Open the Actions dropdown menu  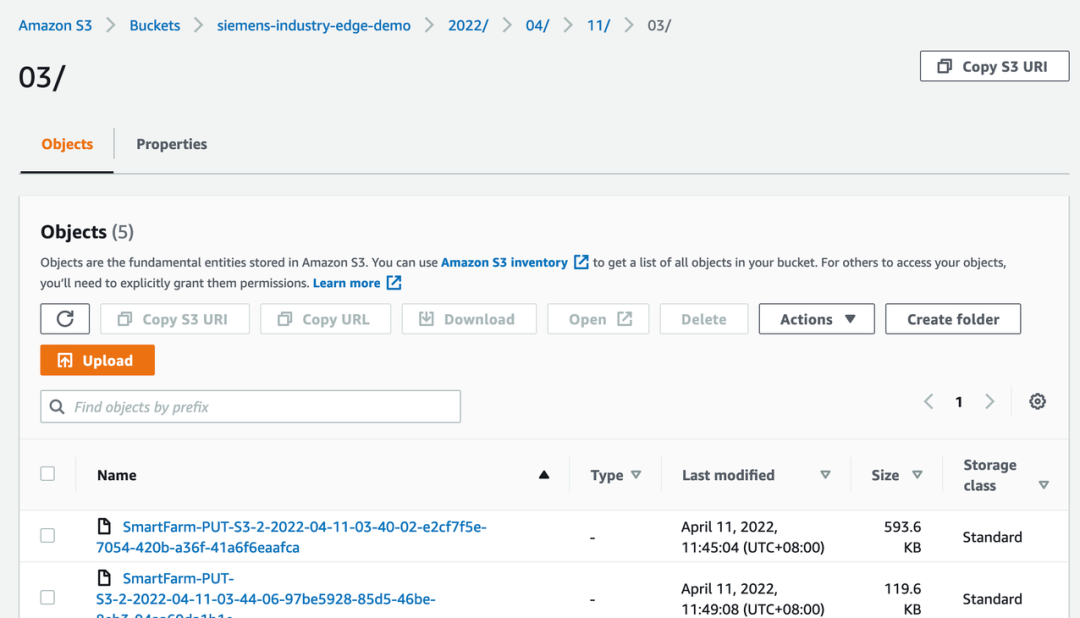(x=817, y=319)
